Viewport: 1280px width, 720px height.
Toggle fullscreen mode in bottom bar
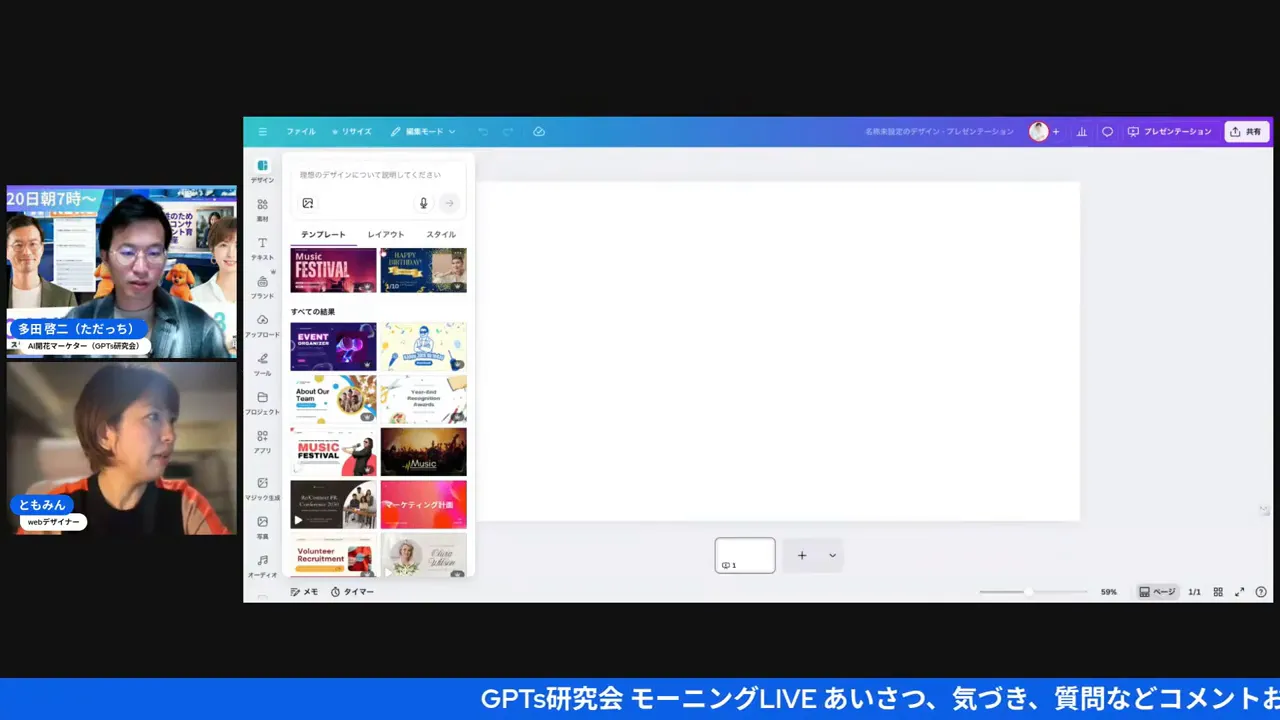click(x=1239, y=592)
